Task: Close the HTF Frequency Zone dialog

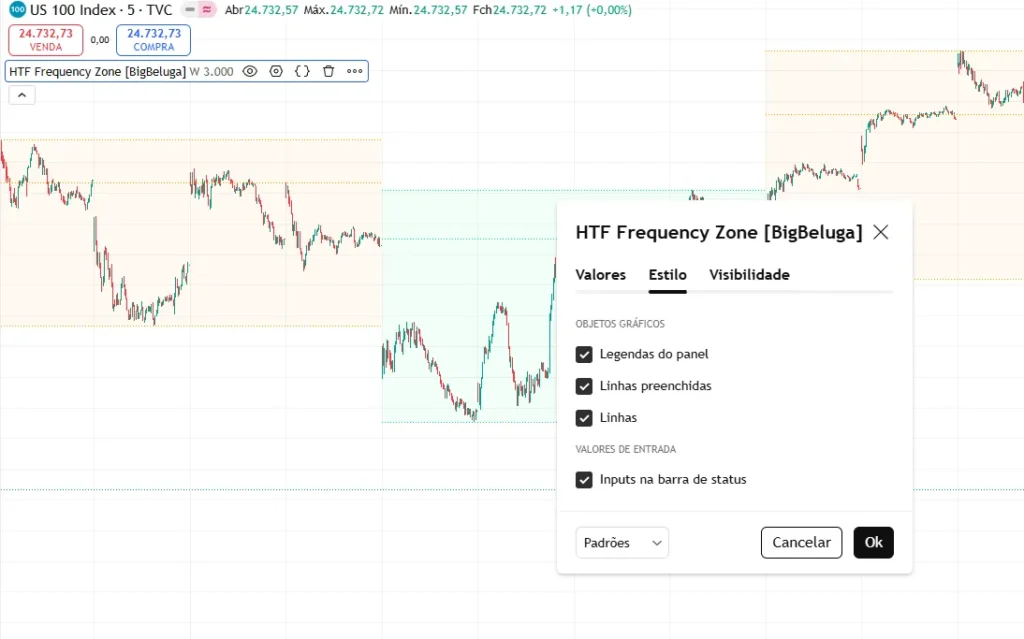Action: pyautogui.click(x=880, y=232)
